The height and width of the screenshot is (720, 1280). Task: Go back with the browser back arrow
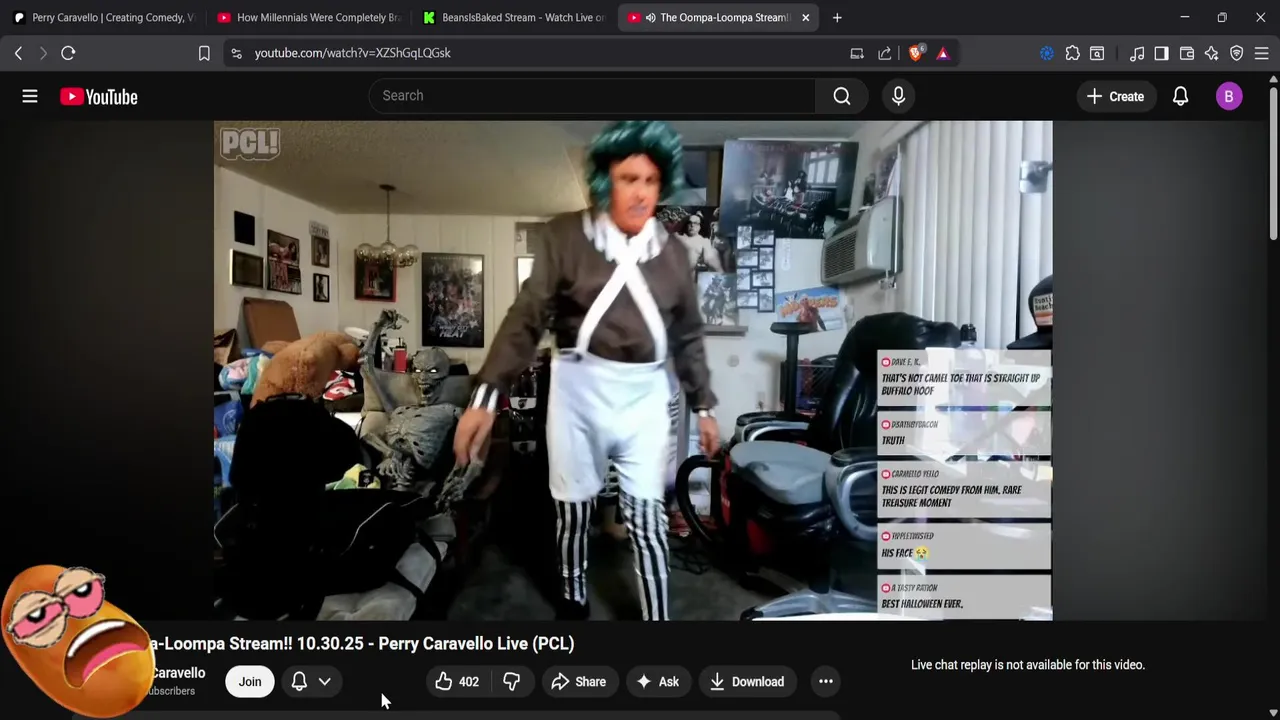point(18,53)
